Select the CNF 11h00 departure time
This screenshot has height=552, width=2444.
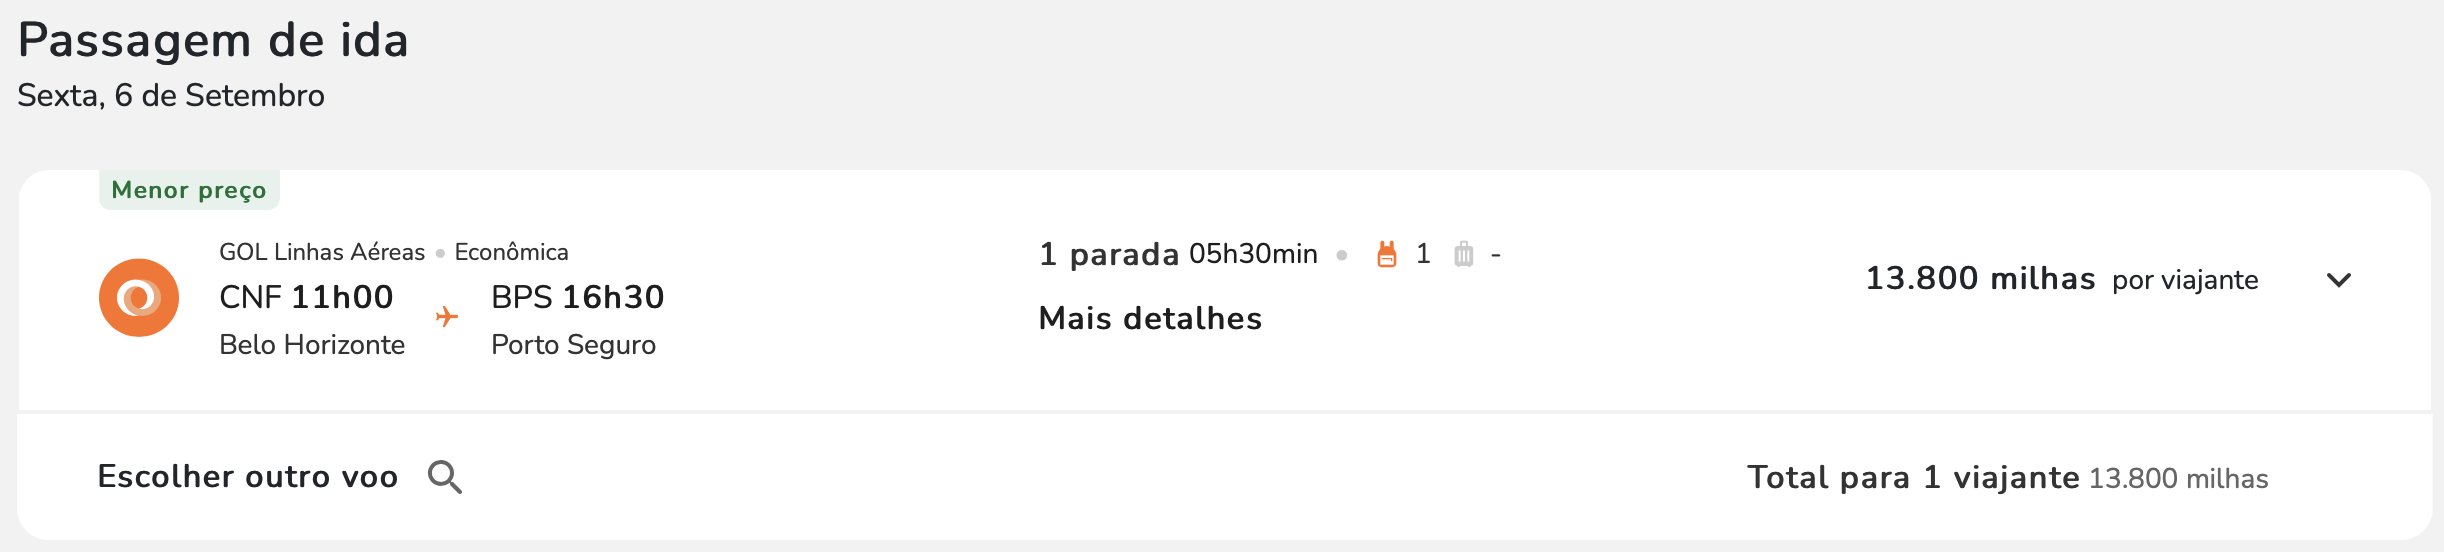(x=306, y=297)
